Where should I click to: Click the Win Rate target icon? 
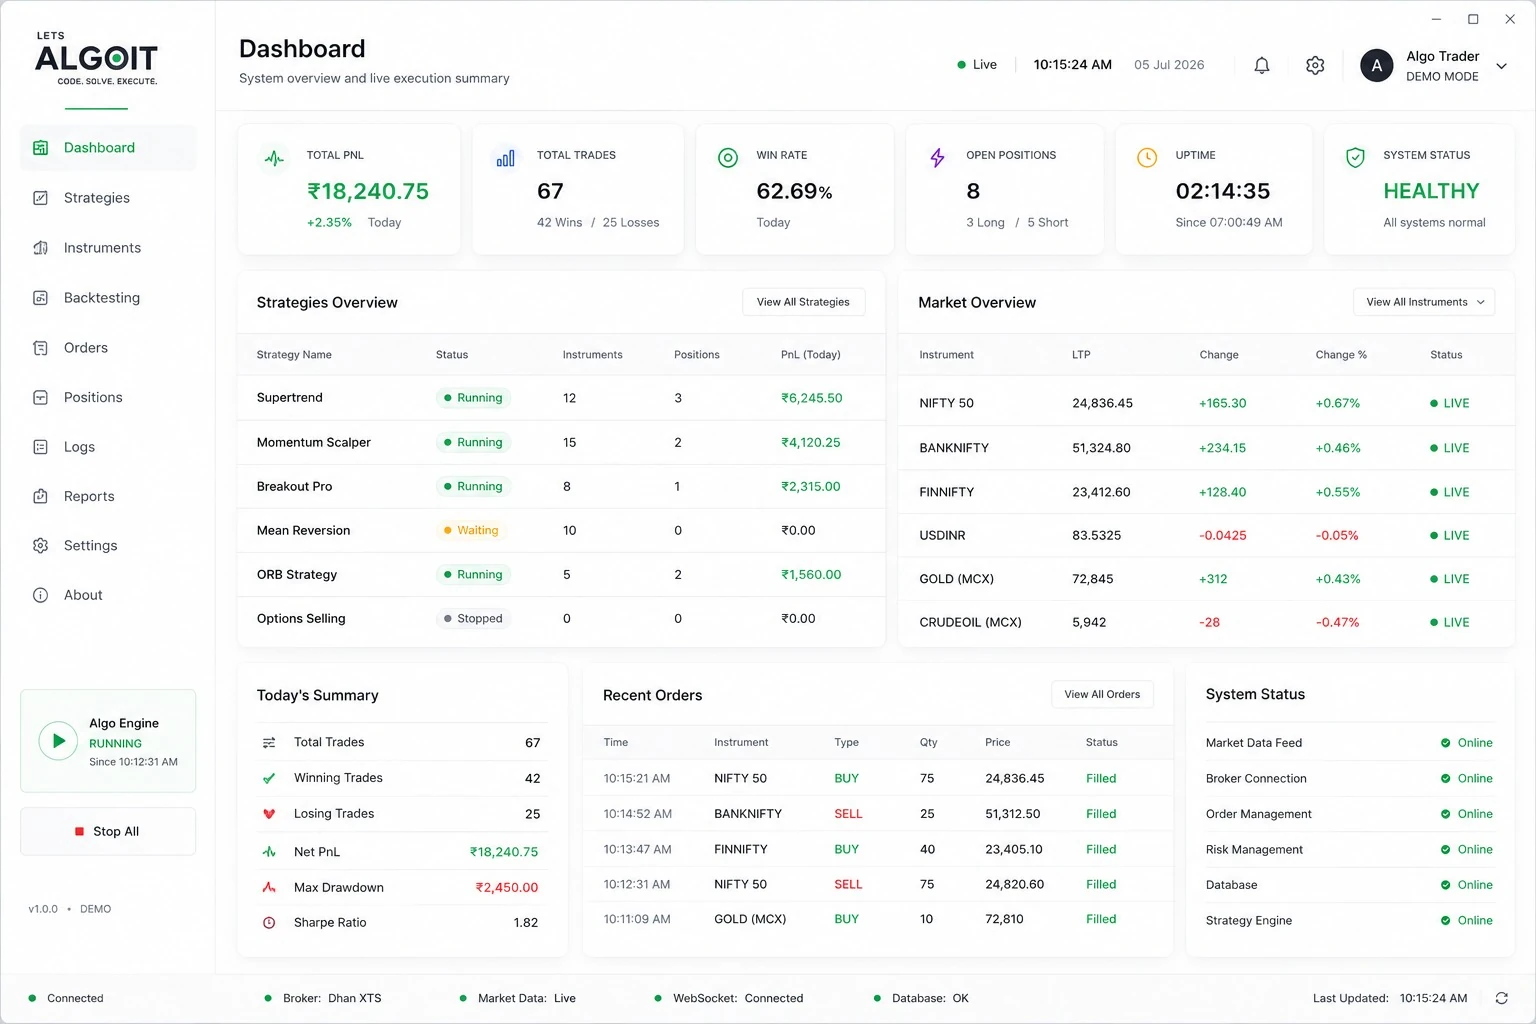point(728,158)
